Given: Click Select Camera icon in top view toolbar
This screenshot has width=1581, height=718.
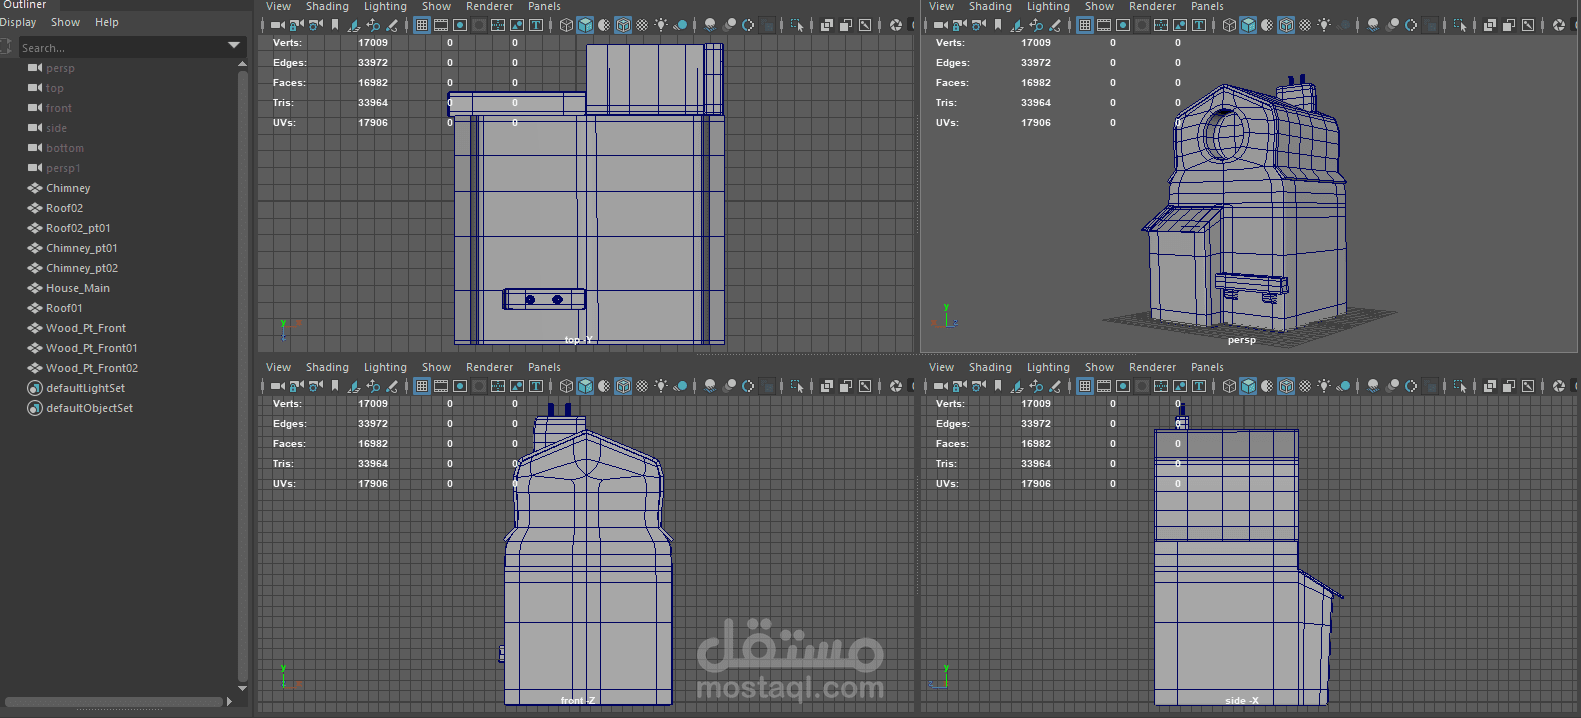Looking at the screenshot, I should coord(277,25).
